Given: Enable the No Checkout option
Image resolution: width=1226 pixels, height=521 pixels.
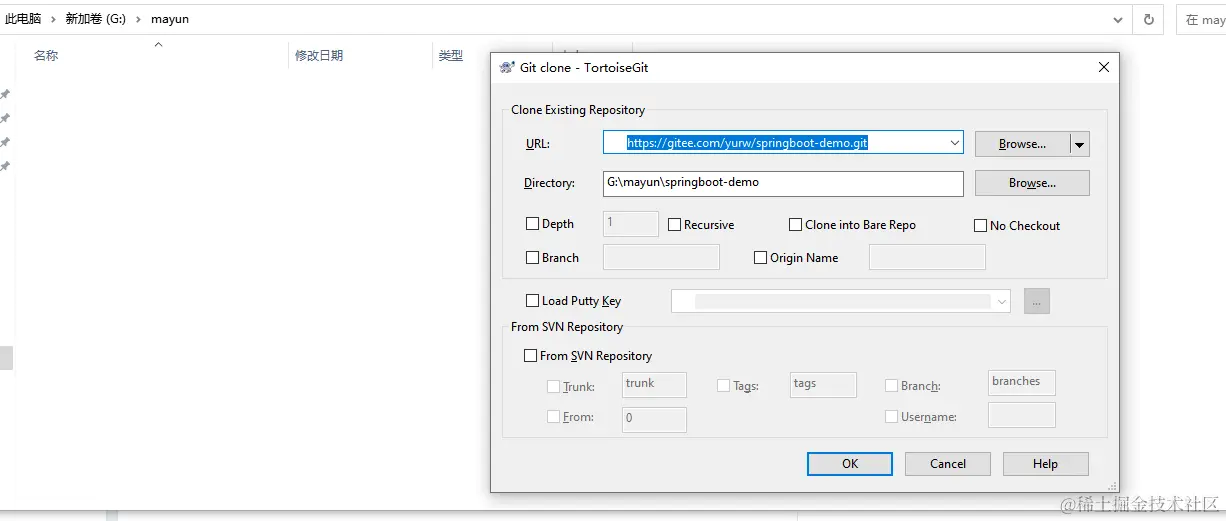Looking at the screenshot, I should (x=981, y=226).
